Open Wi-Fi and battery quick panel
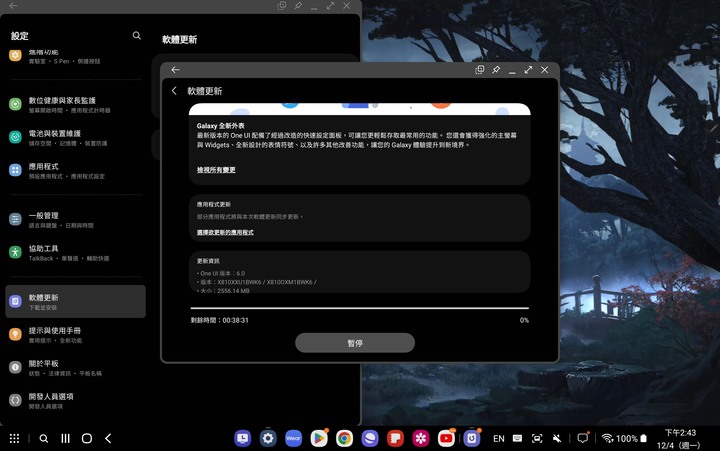 tap(624, 439)
